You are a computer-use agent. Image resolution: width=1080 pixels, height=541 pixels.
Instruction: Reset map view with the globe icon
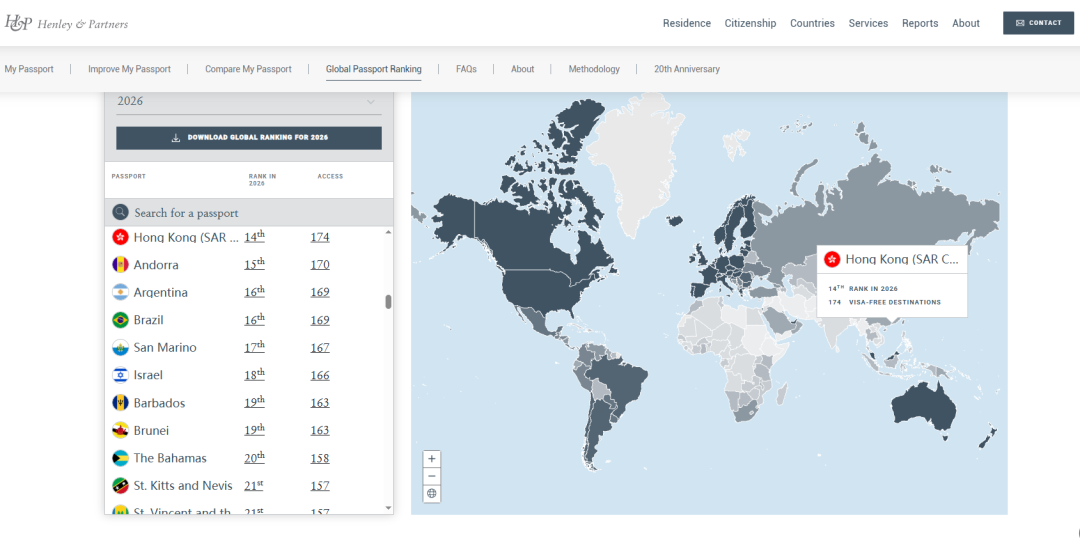(x=432, y=493)
